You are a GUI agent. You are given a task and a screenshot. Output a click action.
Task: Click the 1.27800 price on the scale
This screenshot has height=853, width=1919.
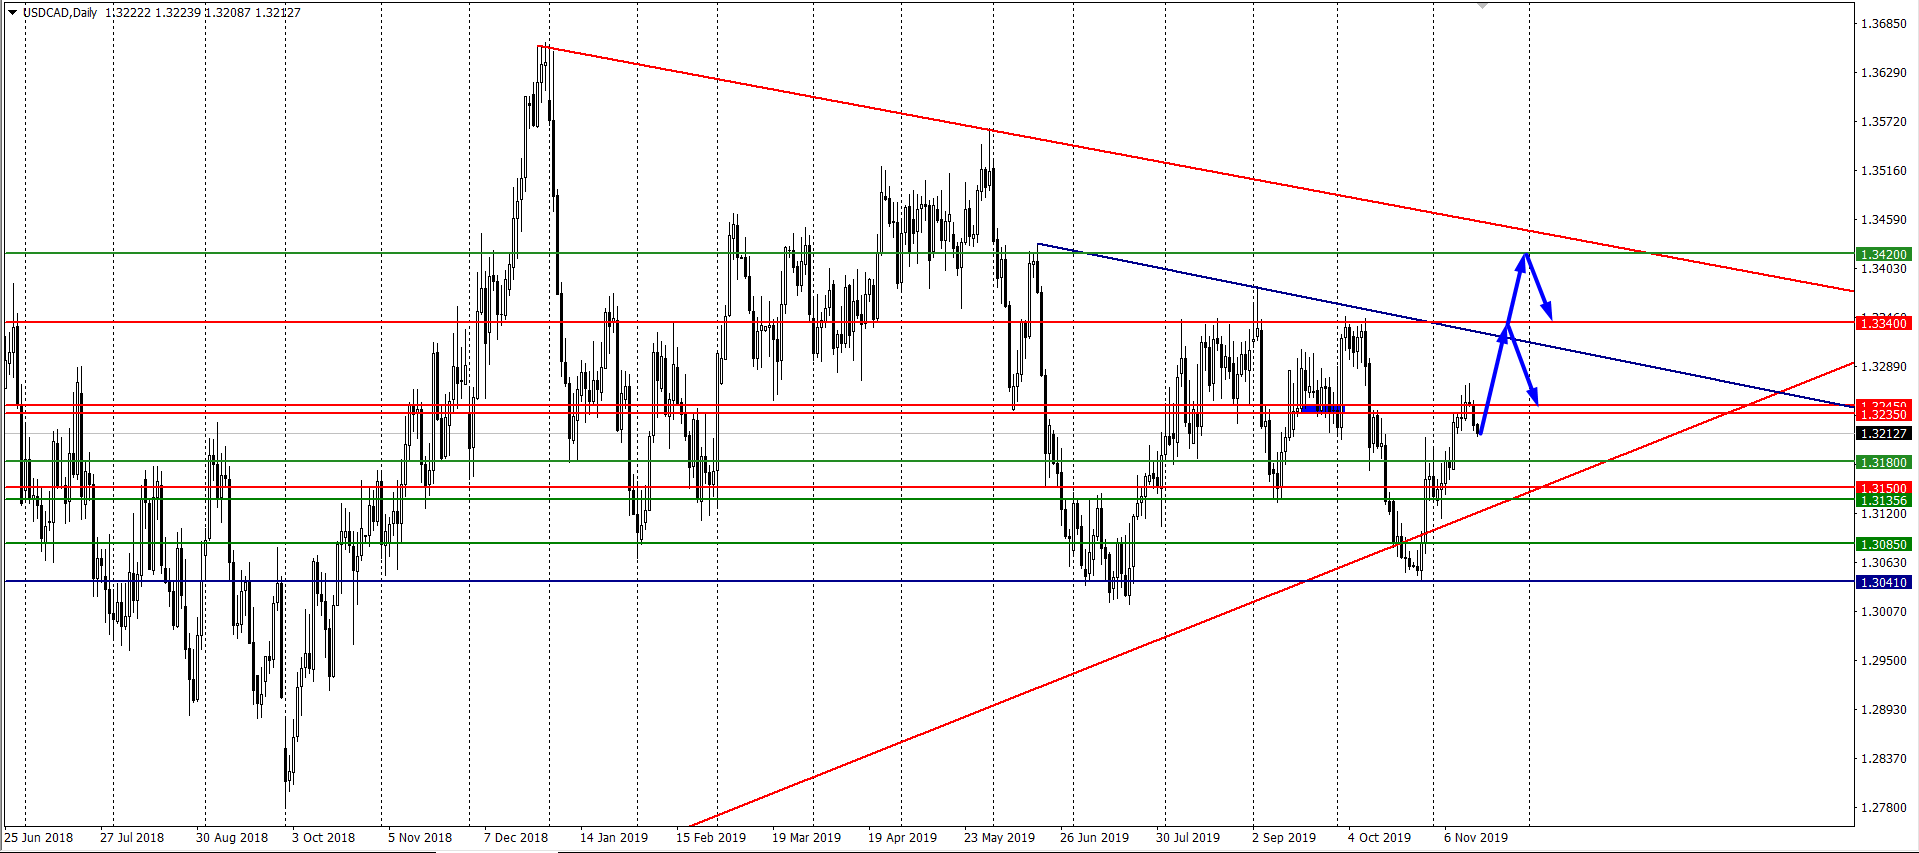click(x=1883, y=807)
